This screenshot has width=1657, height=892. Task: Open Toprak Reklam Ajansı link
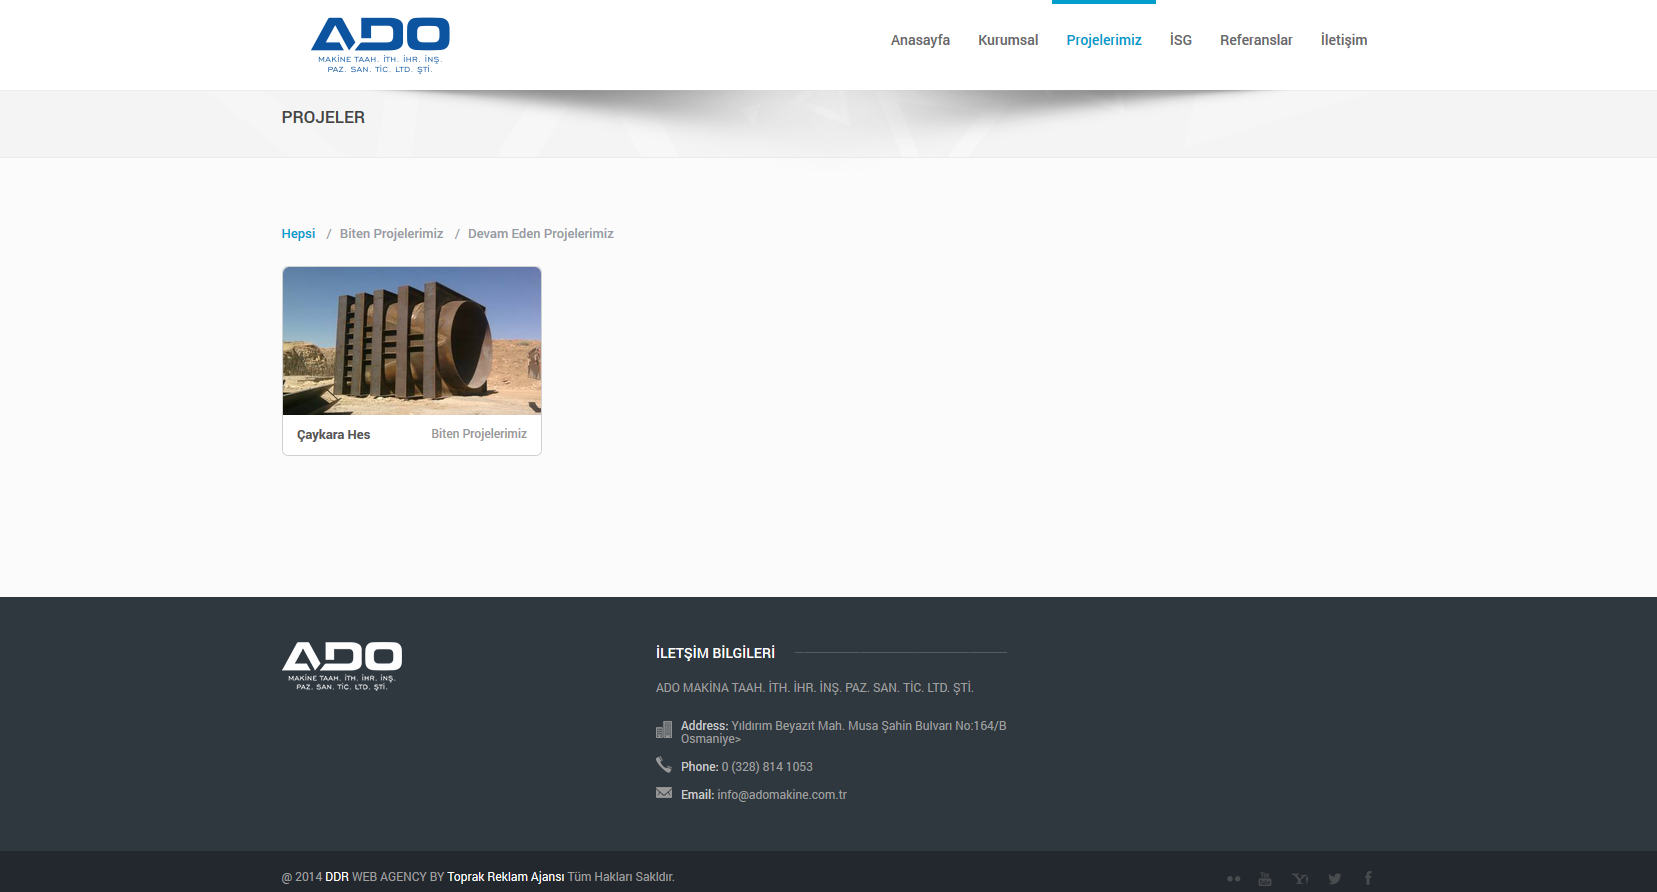coord(505,877)
